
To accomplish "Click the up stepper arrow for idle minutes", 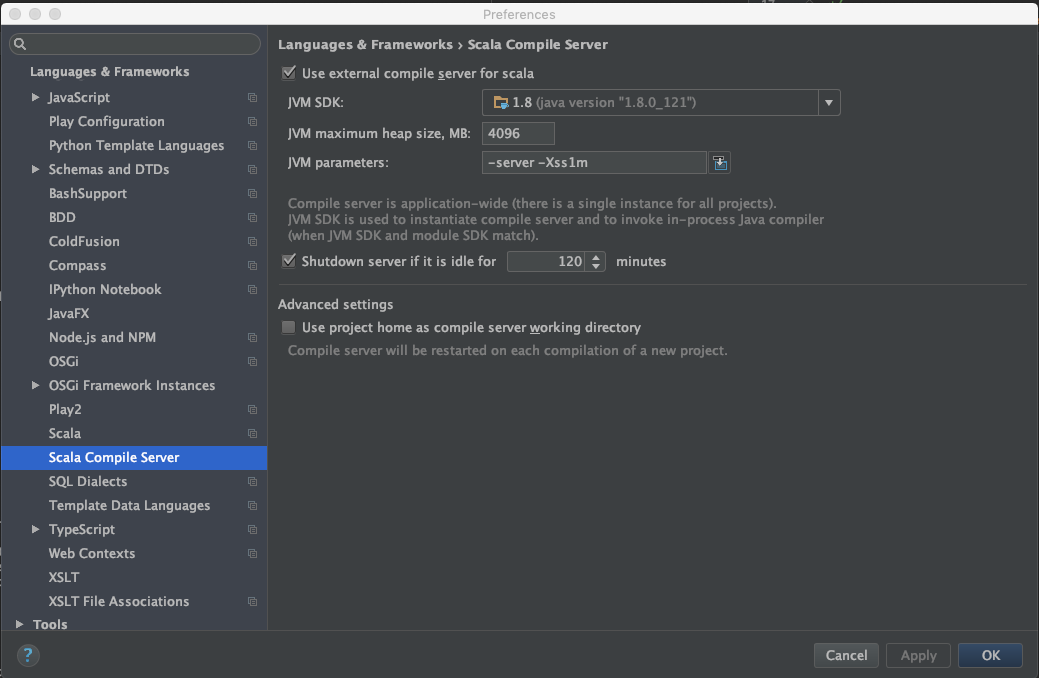I will pos(597,256).
